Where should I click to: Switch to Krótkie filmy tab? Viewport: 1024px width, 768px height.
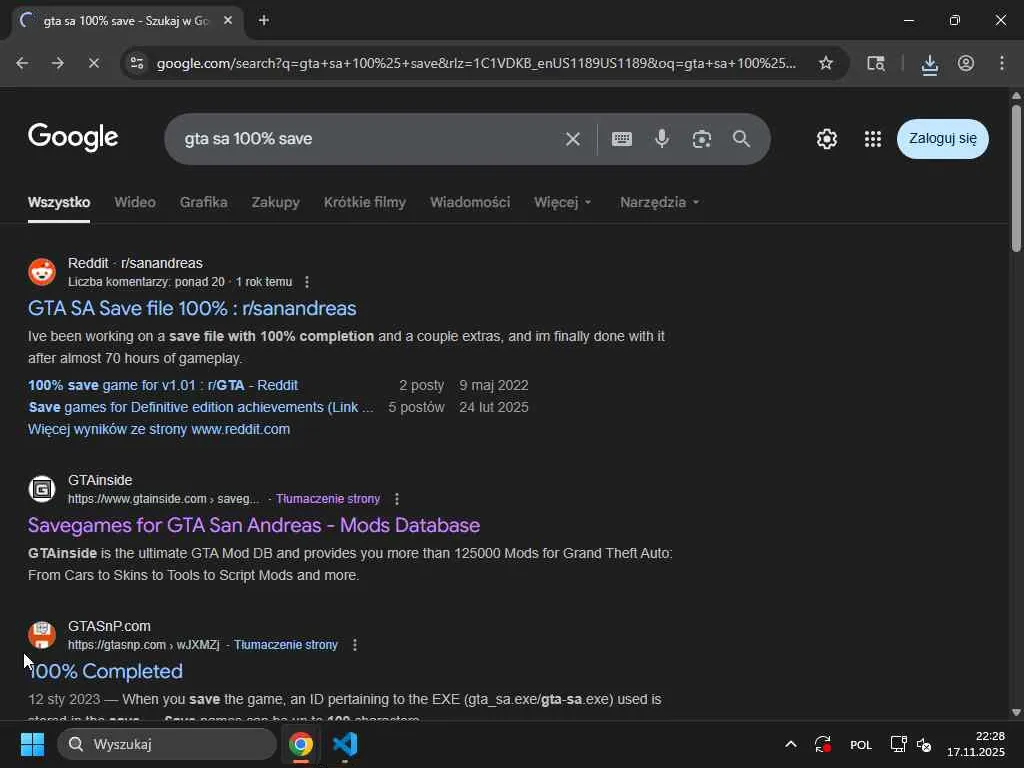pos(364,202)
